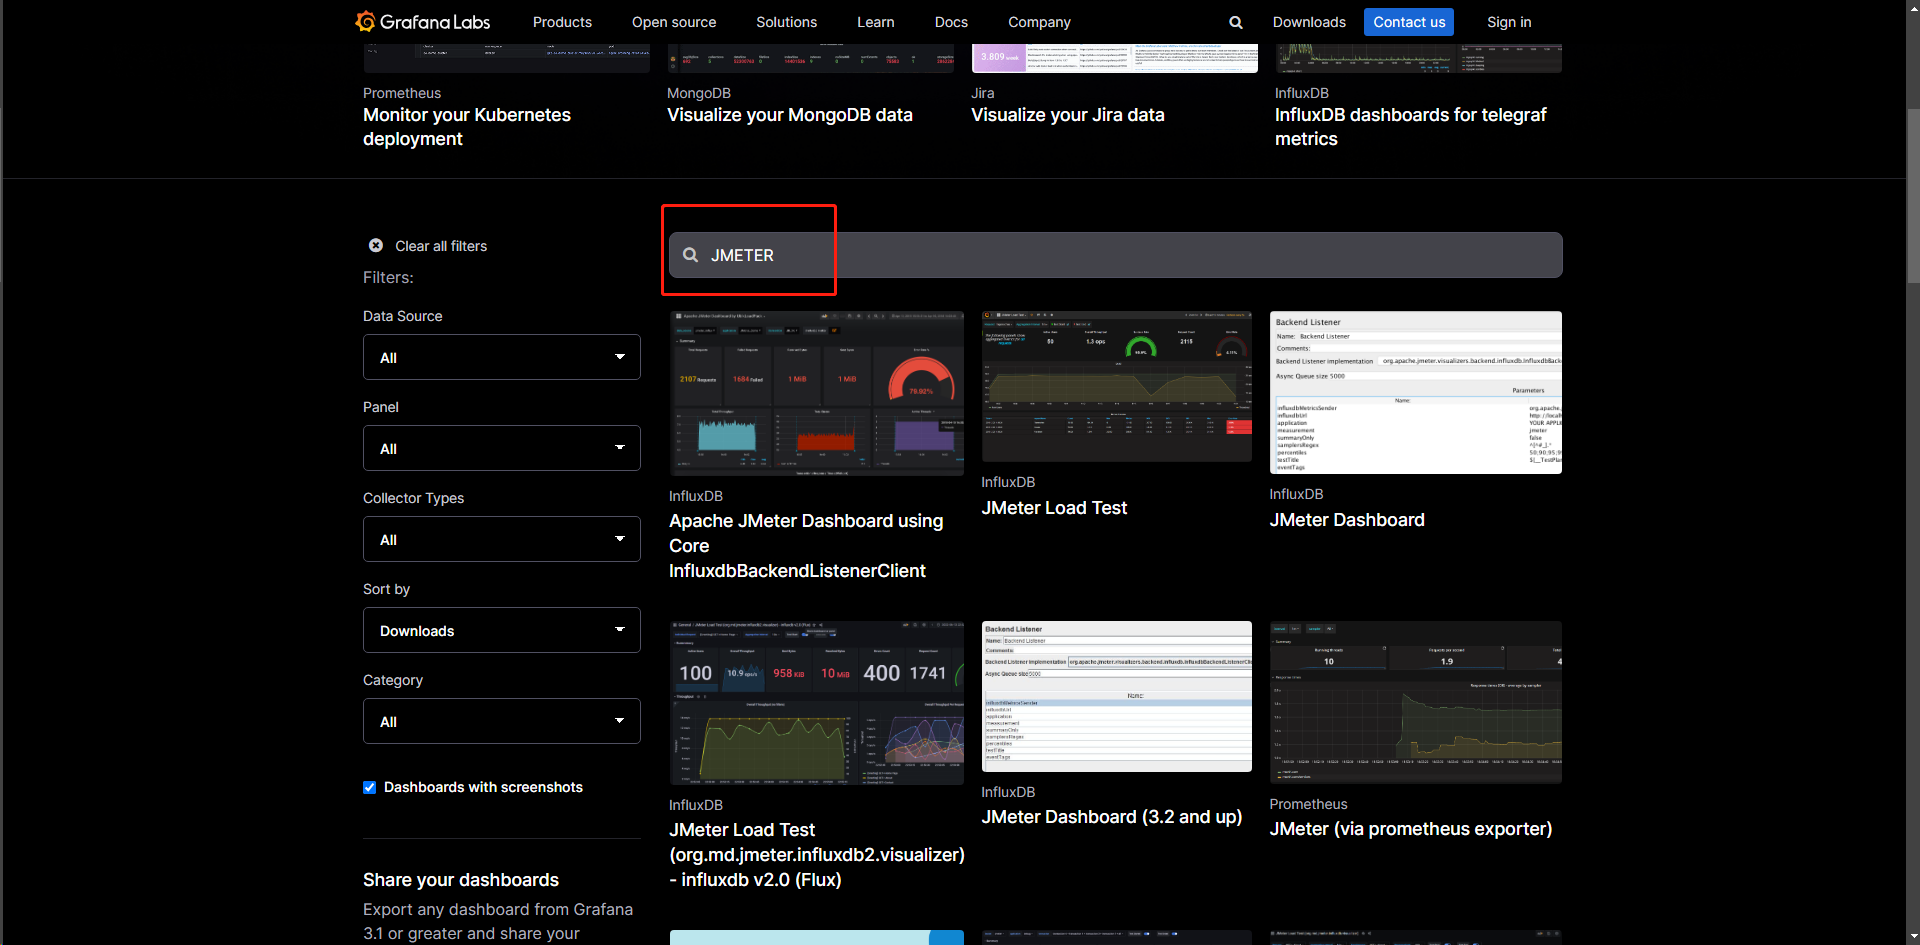Open the Solutions menu
The width and height of the screenshot is (1920, 945).
point(786,22)
